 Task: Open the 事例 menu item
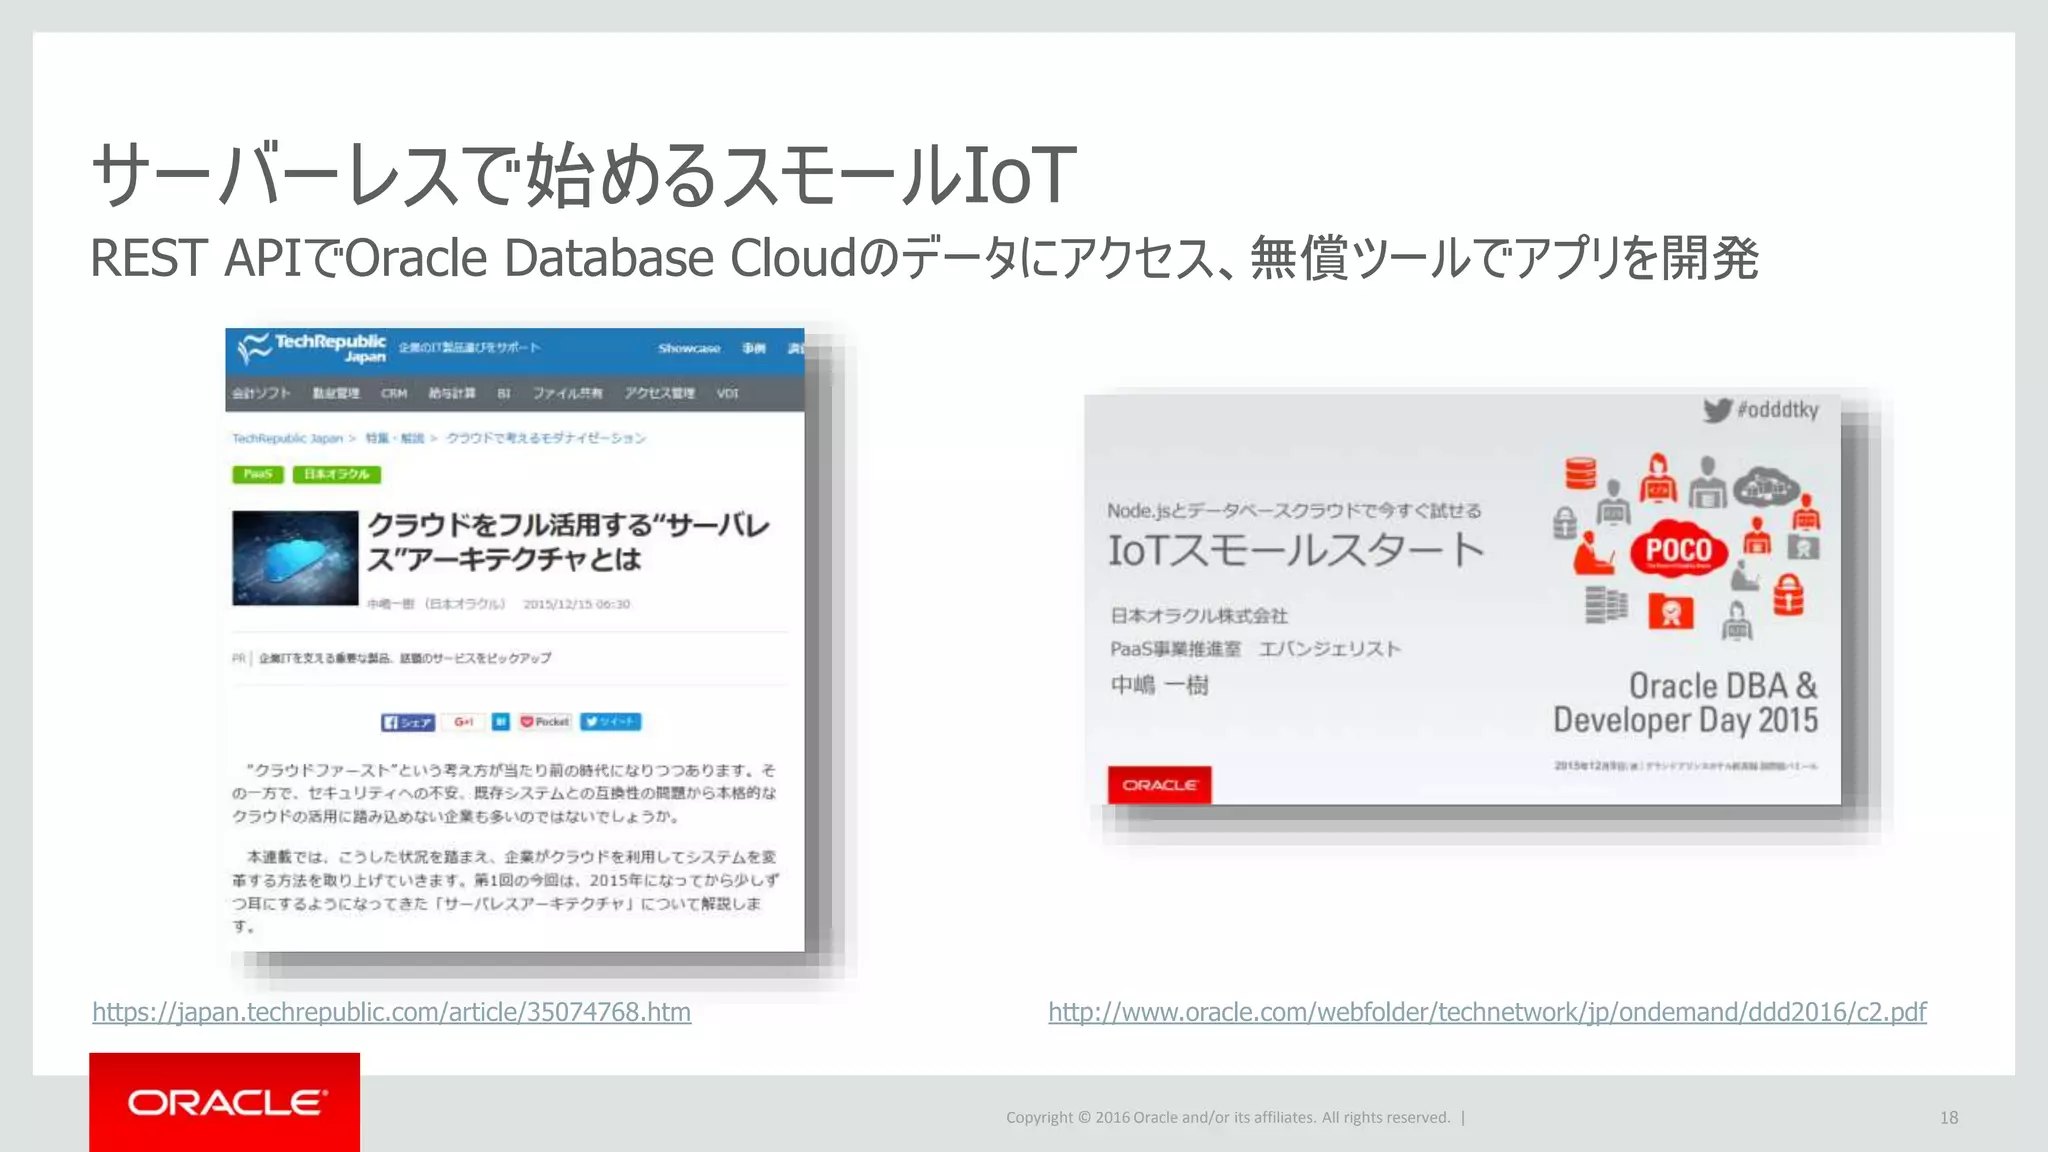(x=754, y=349)
